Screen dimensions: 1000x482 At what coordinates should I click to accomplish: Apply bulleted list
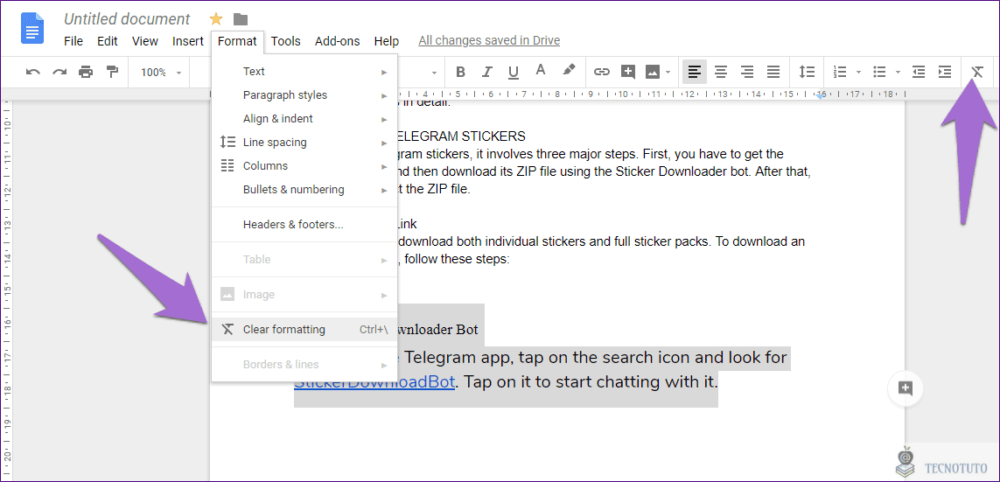click(x=879, y=72)
